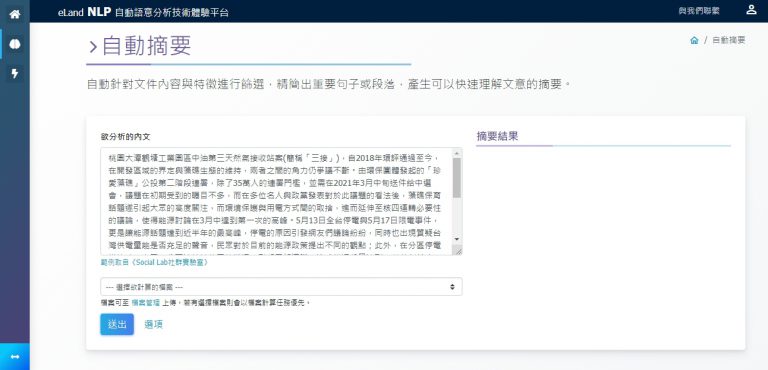Image resolution: width=768 pixels, height=370 pixels.
Task: Click the textarea scroll down arrow
Action: click(x=457, y=239)
